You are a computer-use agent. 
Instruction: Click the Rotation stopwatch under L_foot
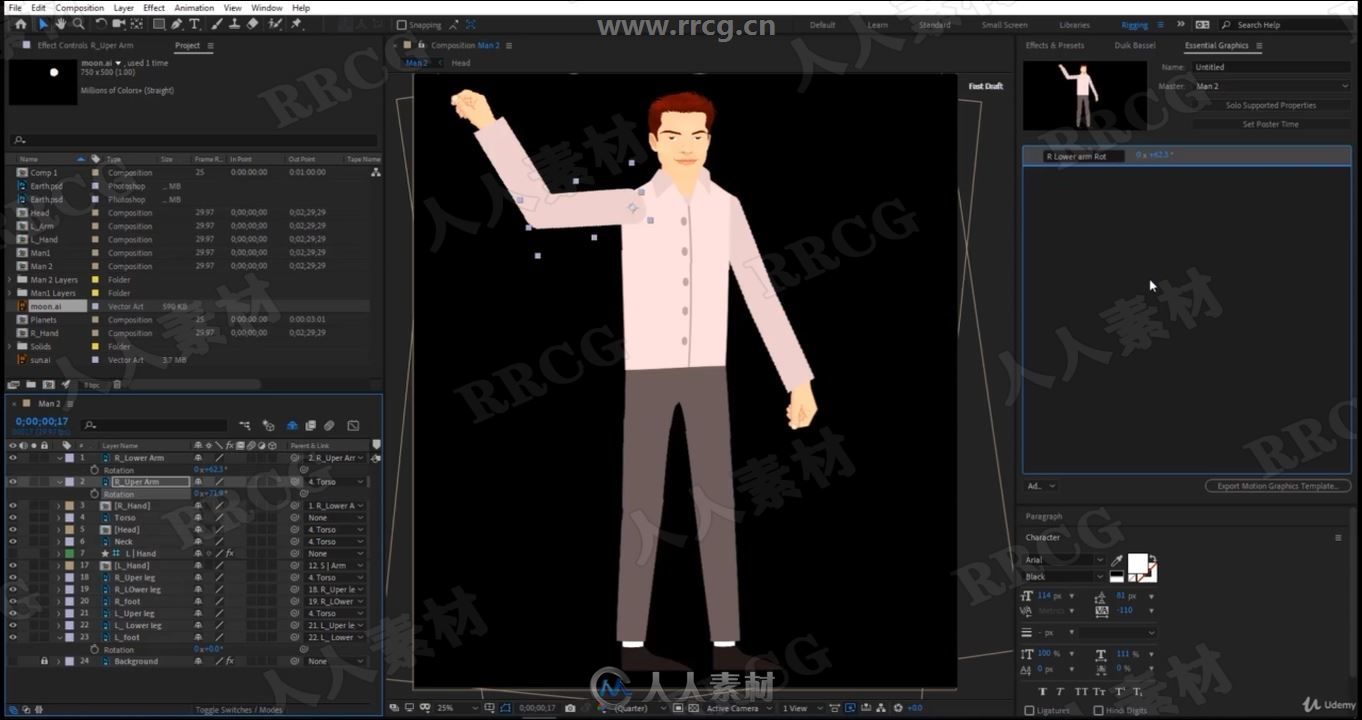click(x=95, y=649)
